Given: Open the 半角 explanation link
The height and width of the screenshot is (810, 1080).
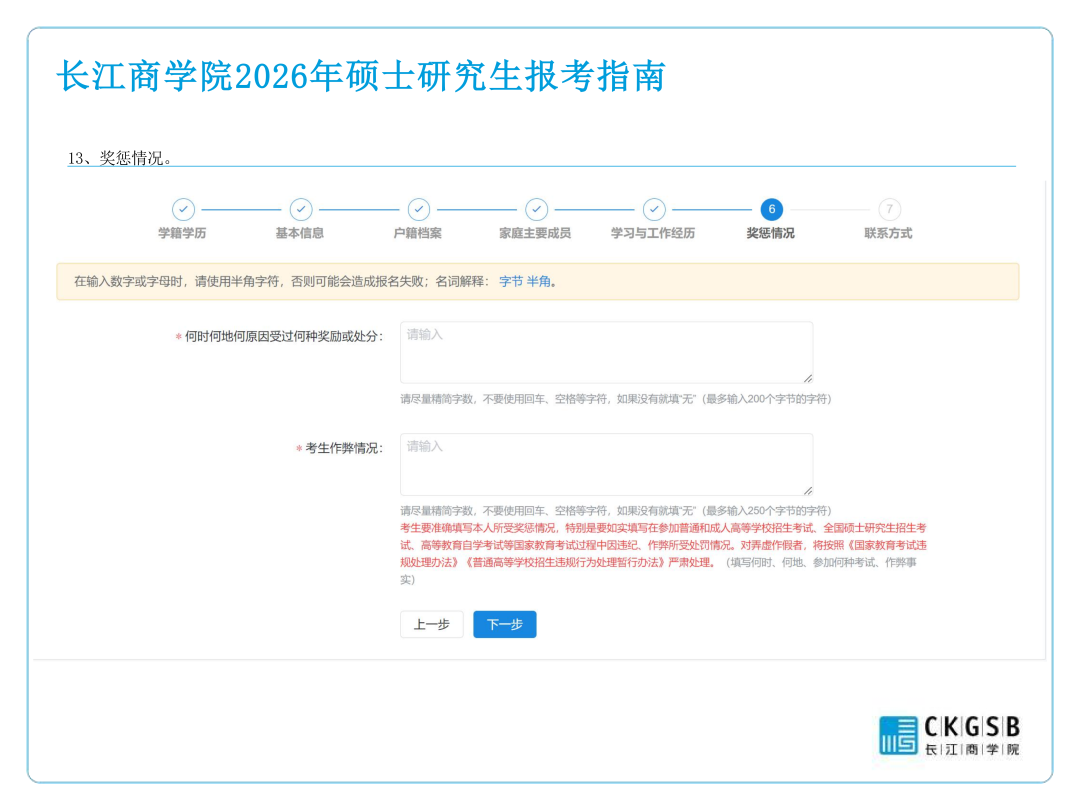Looking at the screenshot, I should coord(539,282).
